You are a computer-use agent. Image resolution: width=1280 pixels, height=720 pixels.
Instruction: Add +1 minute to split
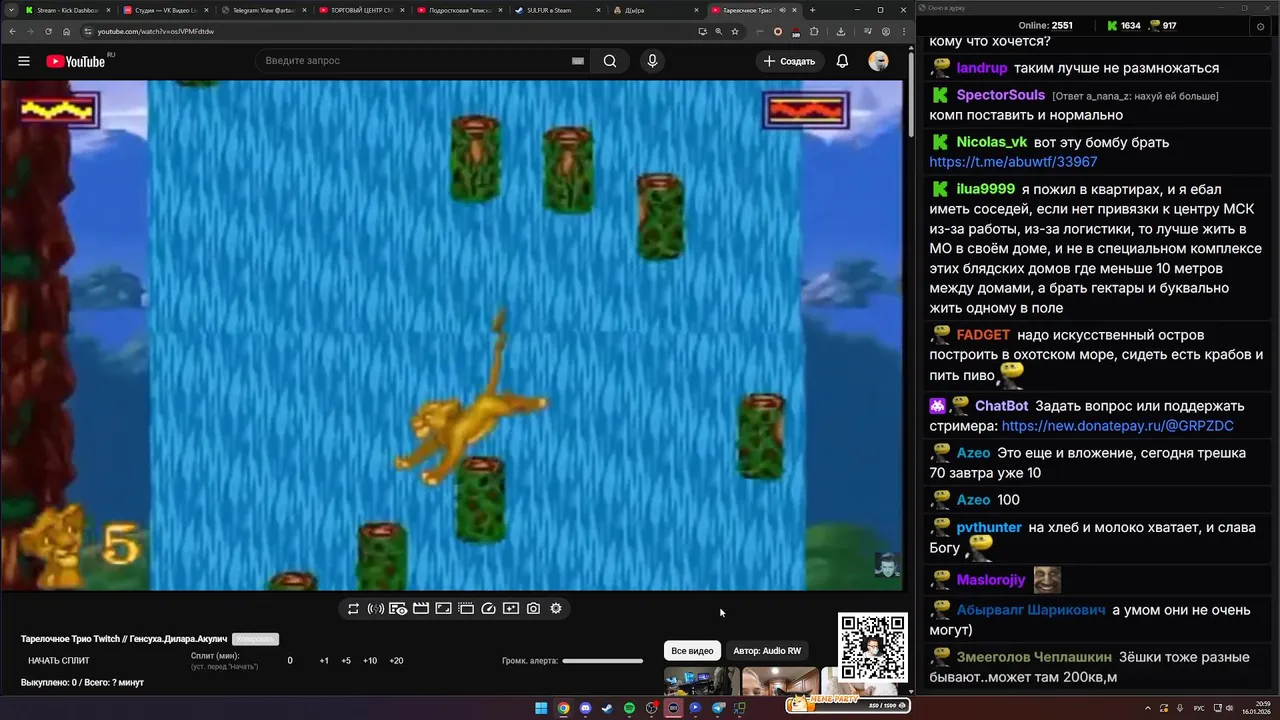pyautogui.click(x=324, y=661)
